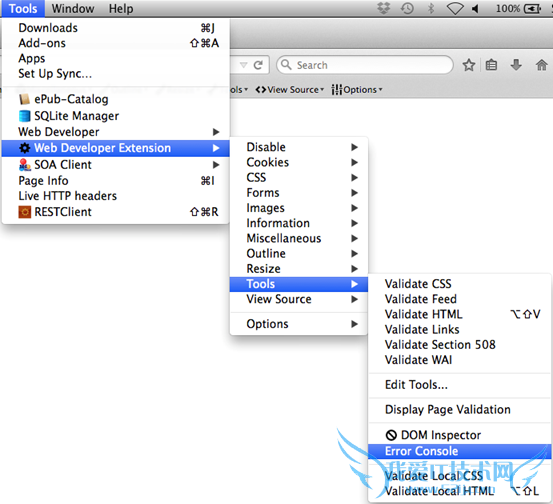Select Apps menu item
The height and width of the screenshot is (504, 553).
116,58
